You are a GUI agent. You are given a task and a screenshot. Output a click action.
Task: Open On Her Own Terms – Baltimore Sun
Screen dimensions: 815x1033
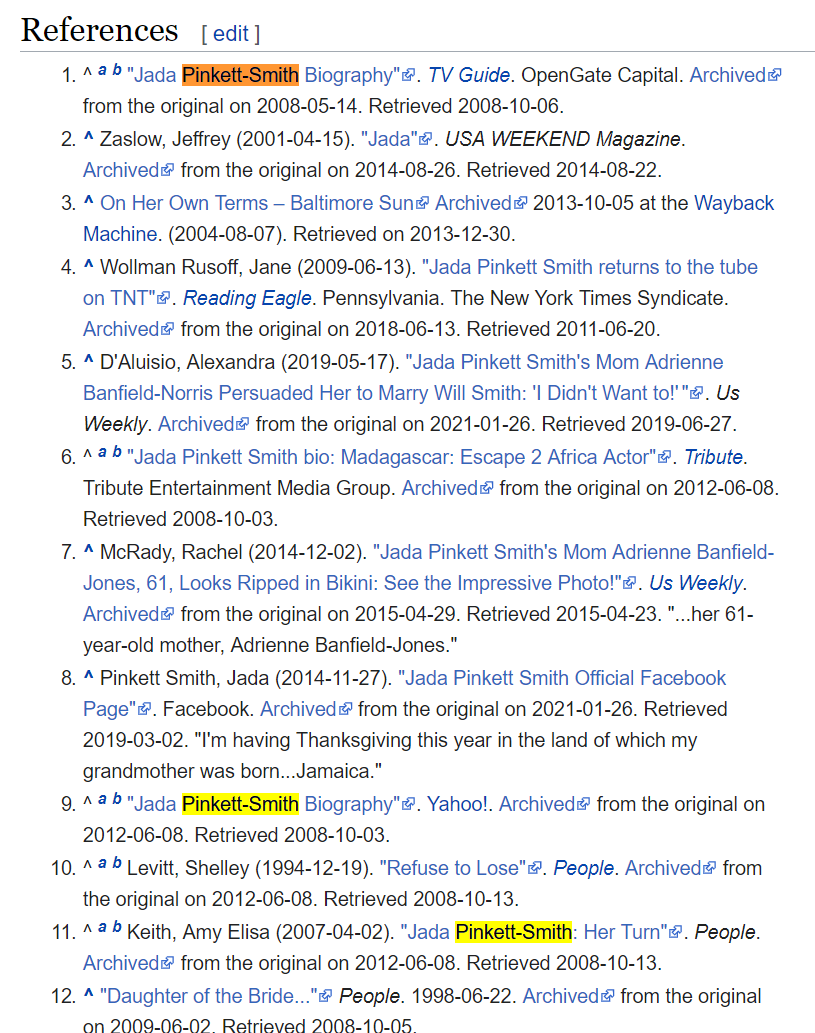click(x=256, y=203)
